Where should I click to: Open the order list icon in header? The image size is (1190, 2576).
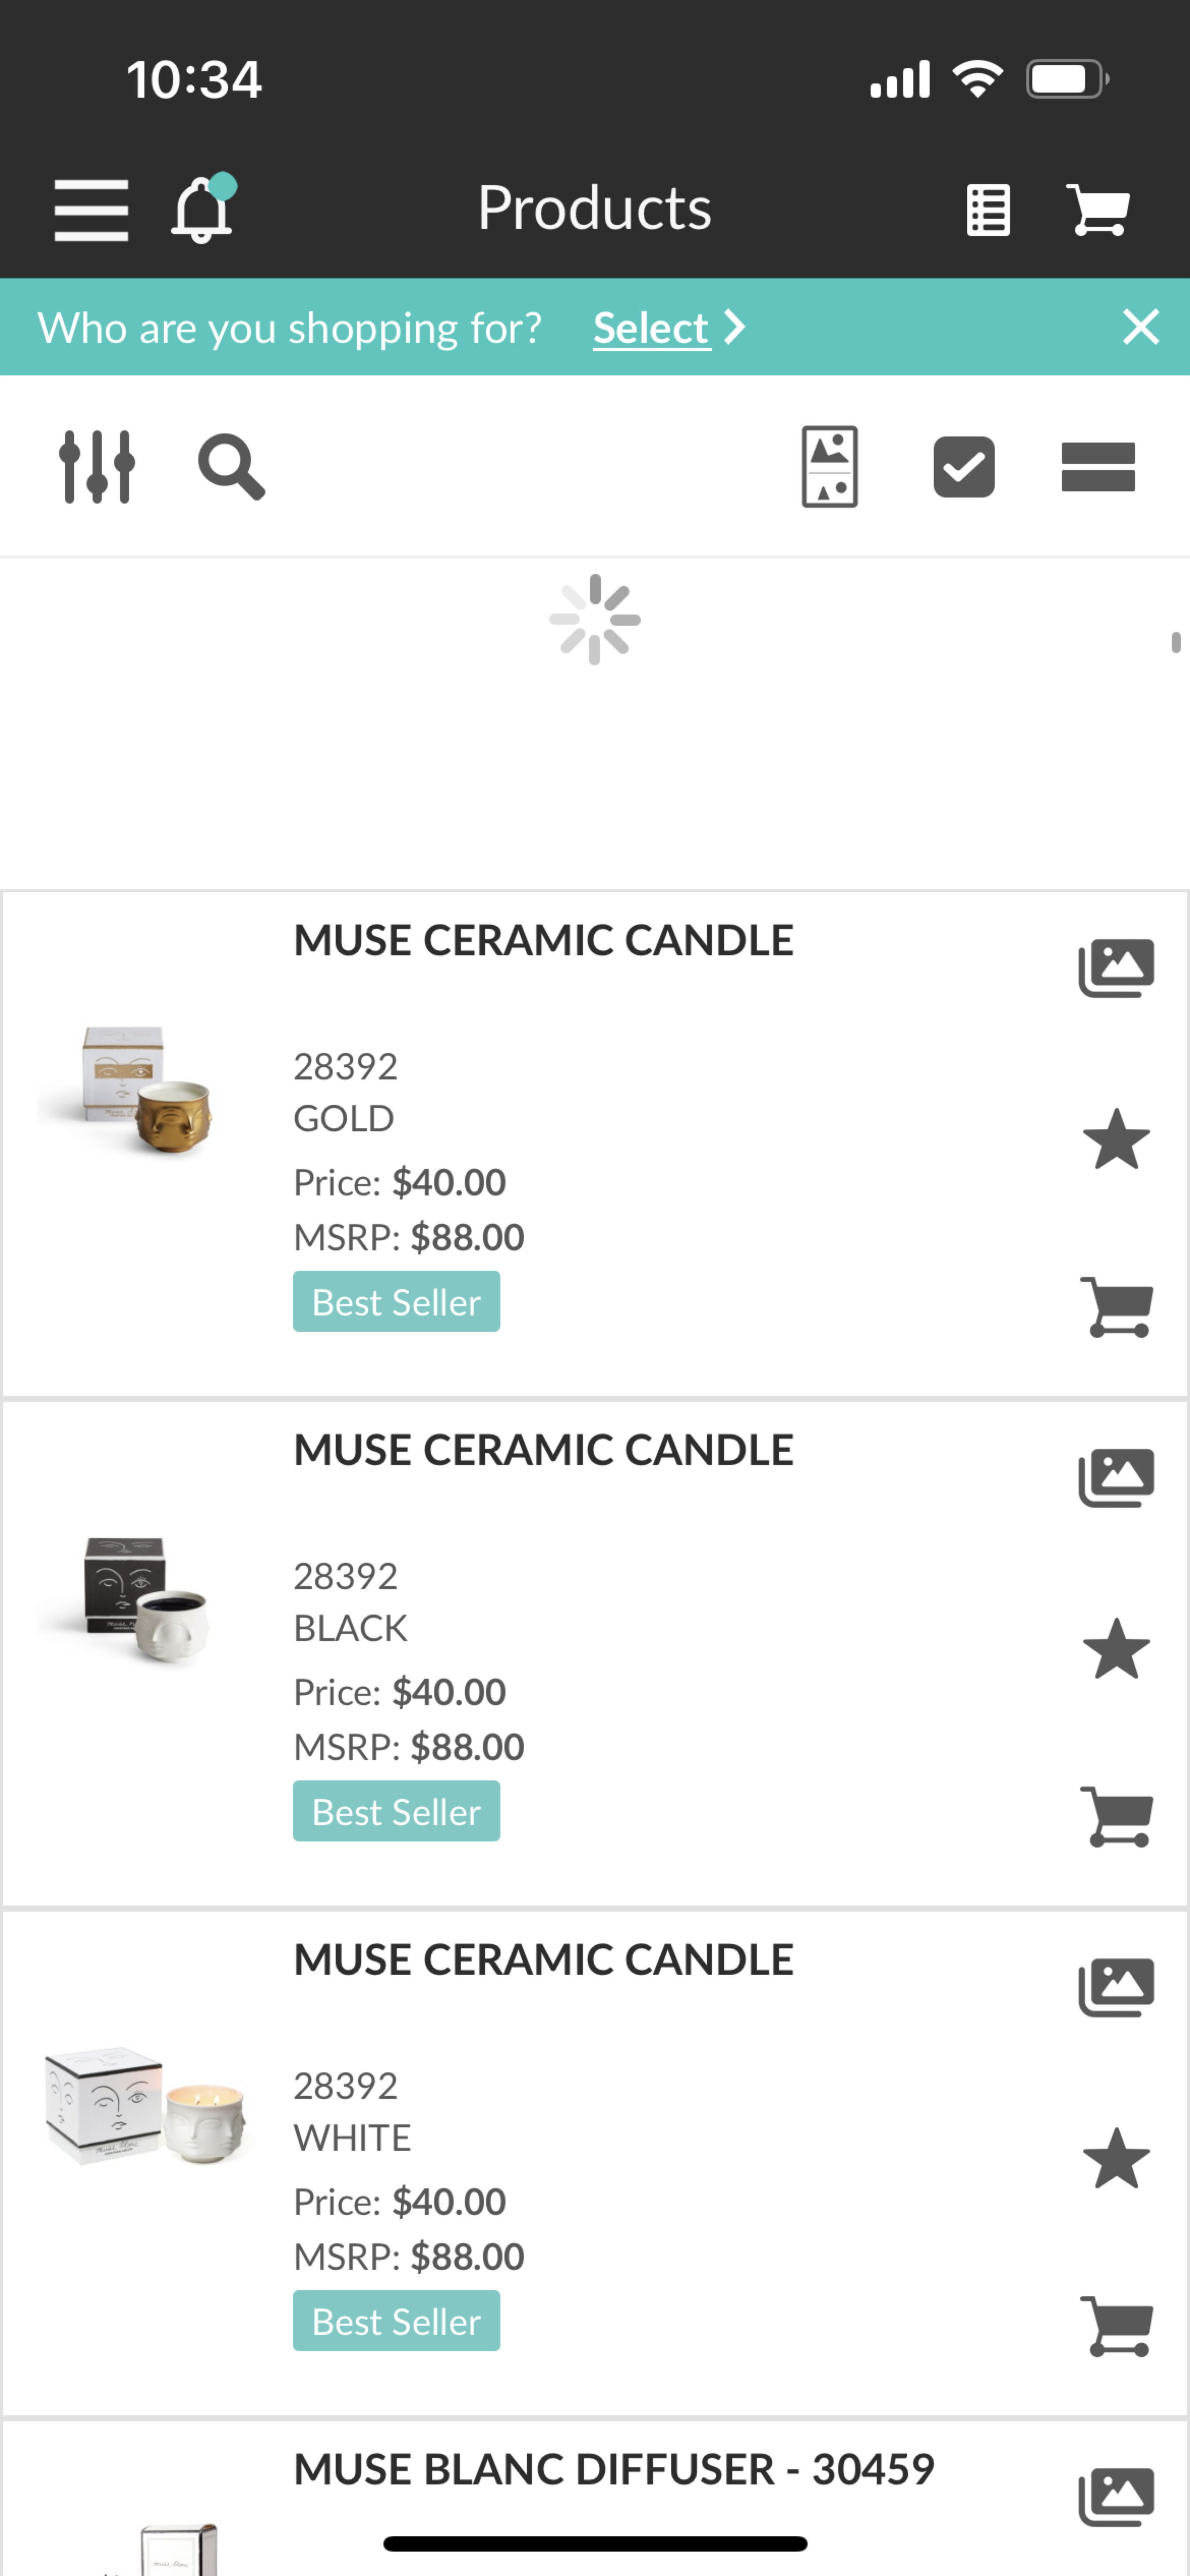point(988,210)
